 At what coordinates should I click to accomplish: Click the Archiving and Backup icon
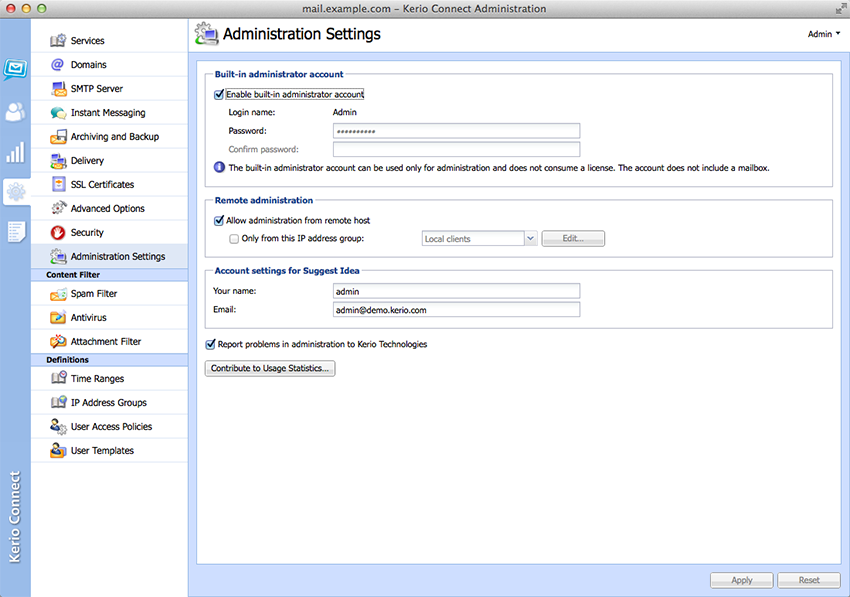[58, 137]
